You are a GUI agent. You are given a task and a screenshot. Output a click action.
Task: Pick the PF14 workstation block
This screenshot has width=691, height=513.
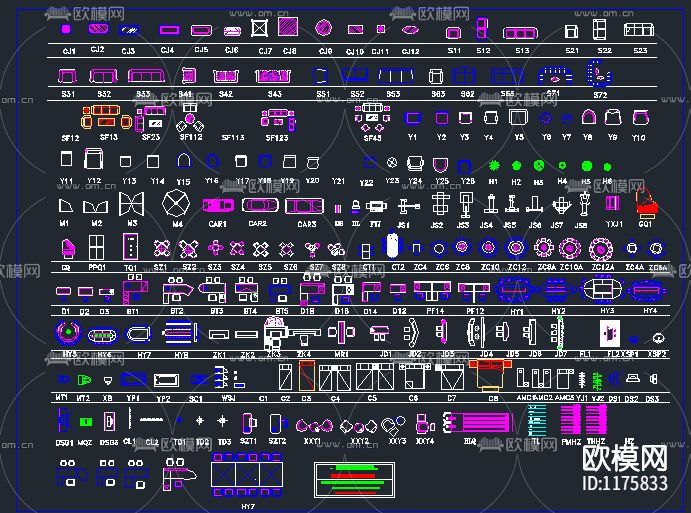[432, 291]
